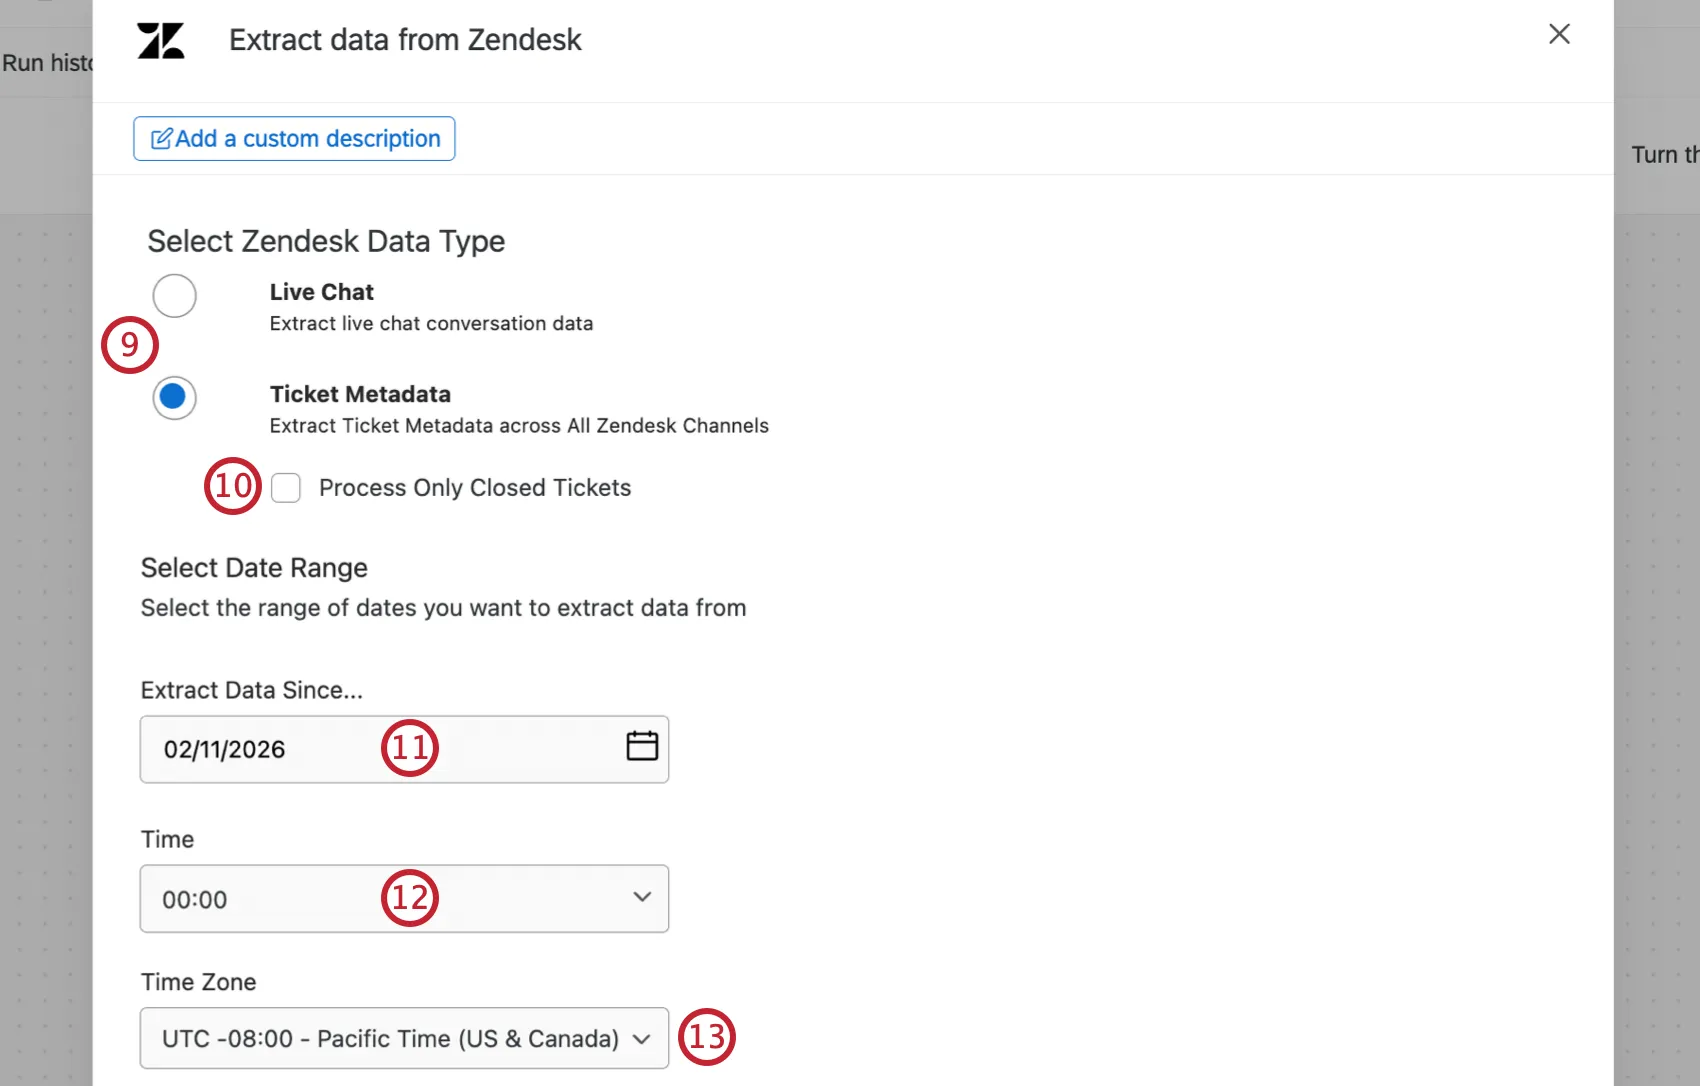Click the Time dropdown chevron
Screen dimensions: 1700x1086
tap(642, 897)
